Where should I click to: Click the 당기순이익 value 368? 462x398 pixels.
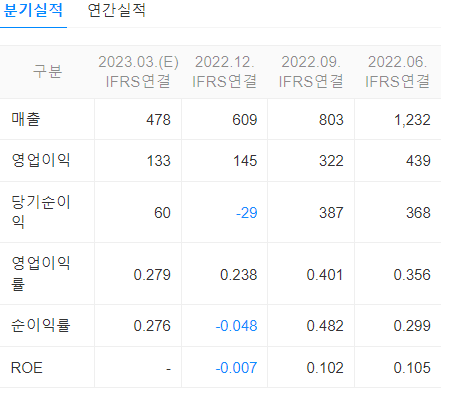point(418,213)
